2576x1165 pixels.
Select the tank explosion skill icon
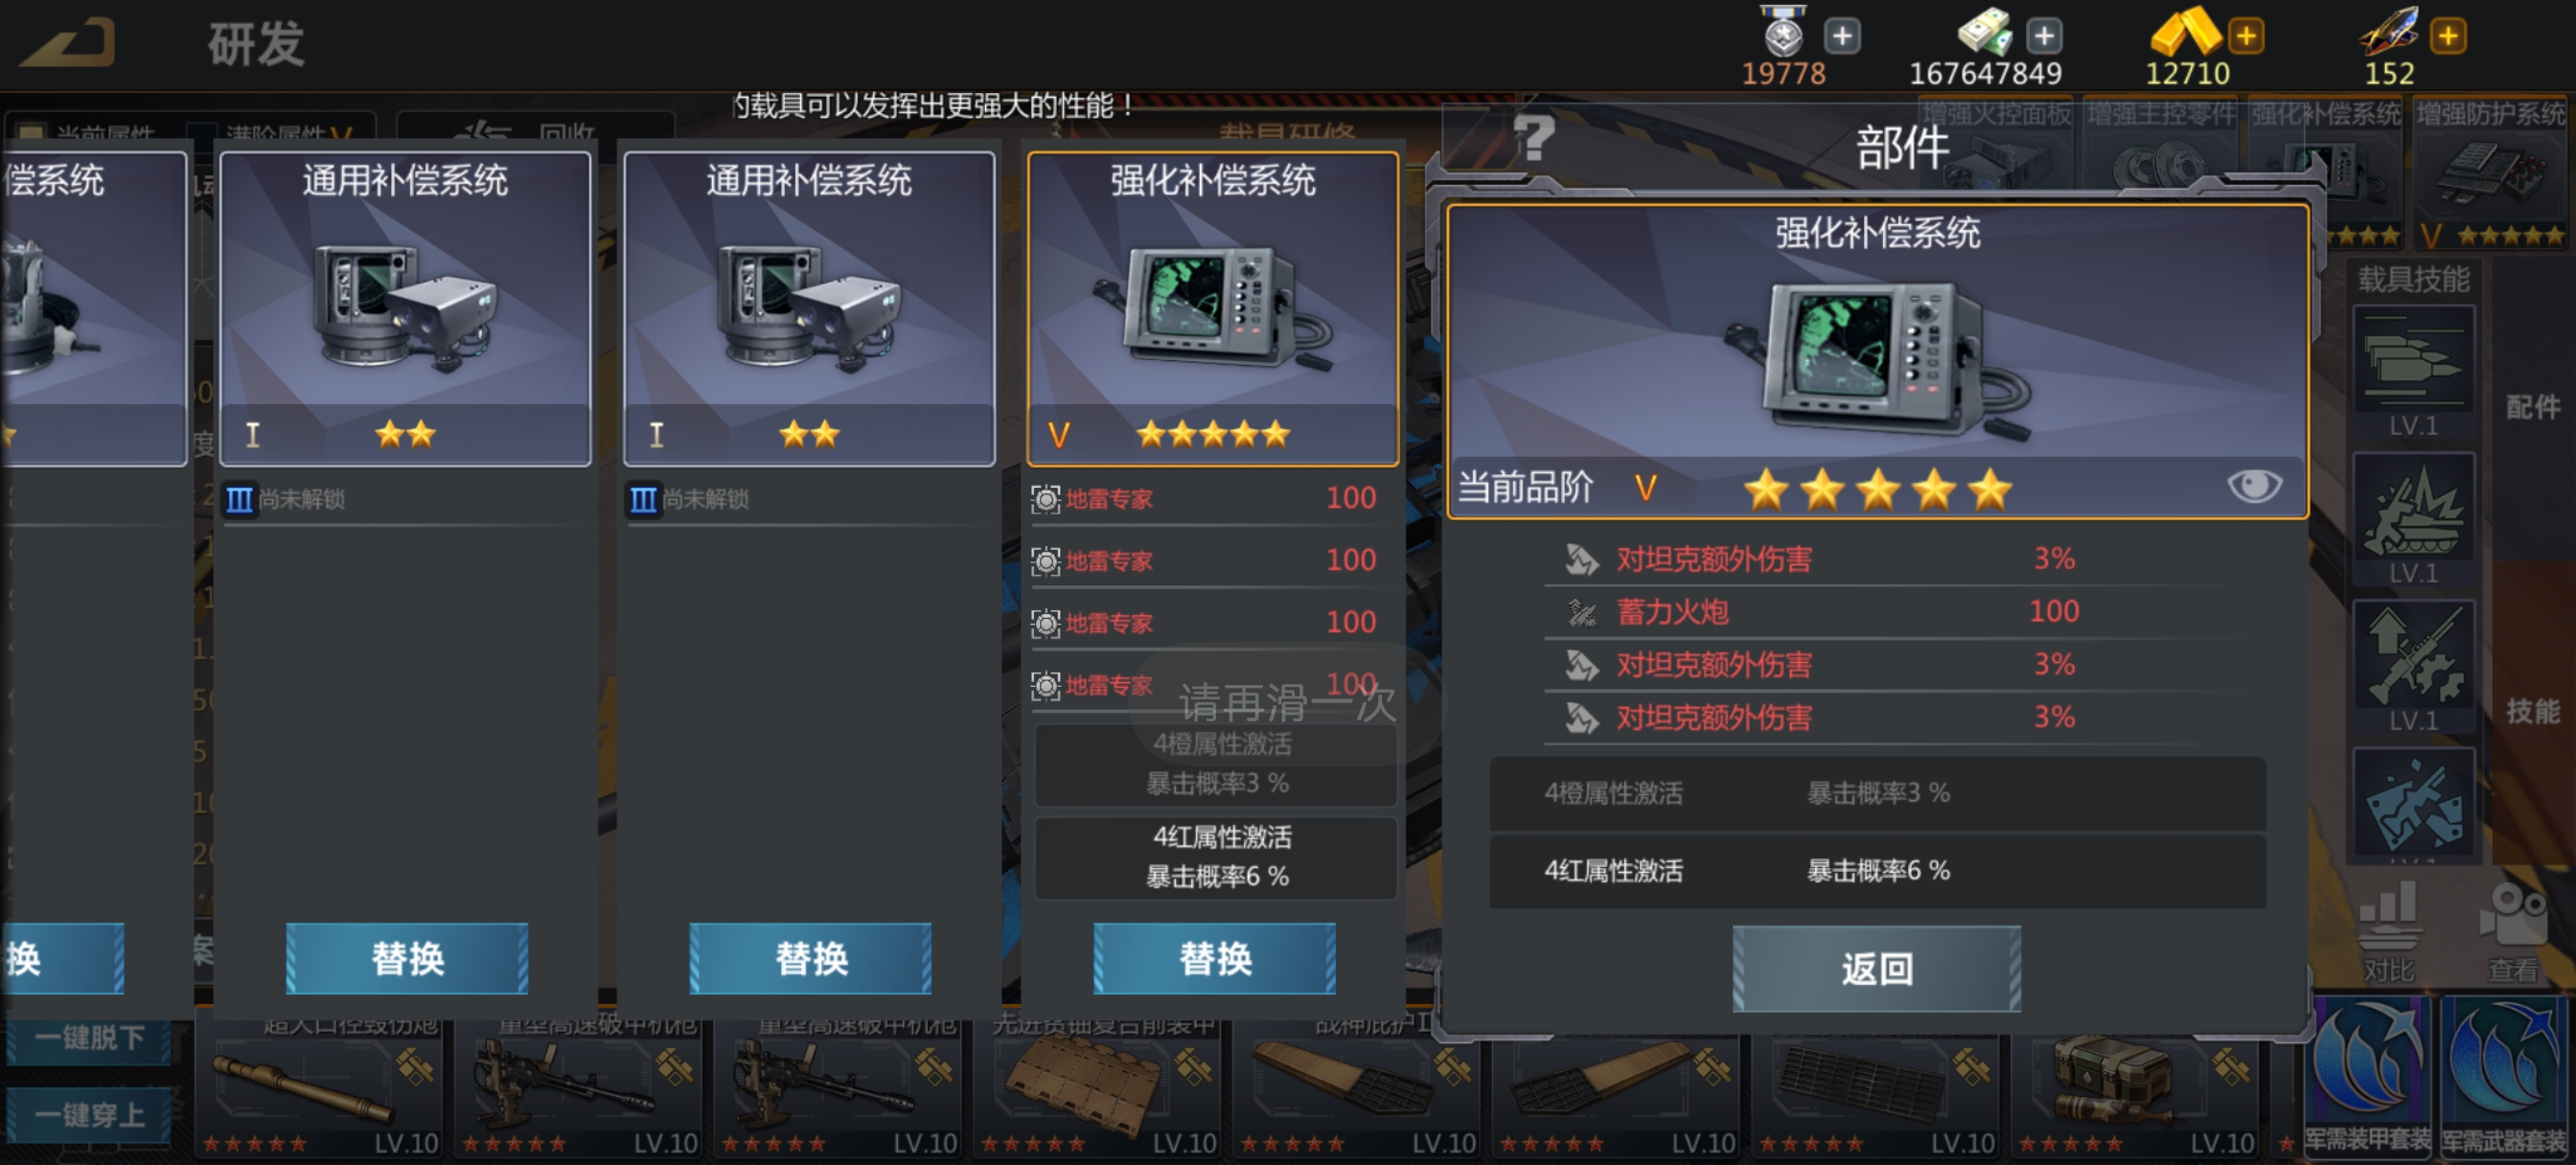(2413, 508)
